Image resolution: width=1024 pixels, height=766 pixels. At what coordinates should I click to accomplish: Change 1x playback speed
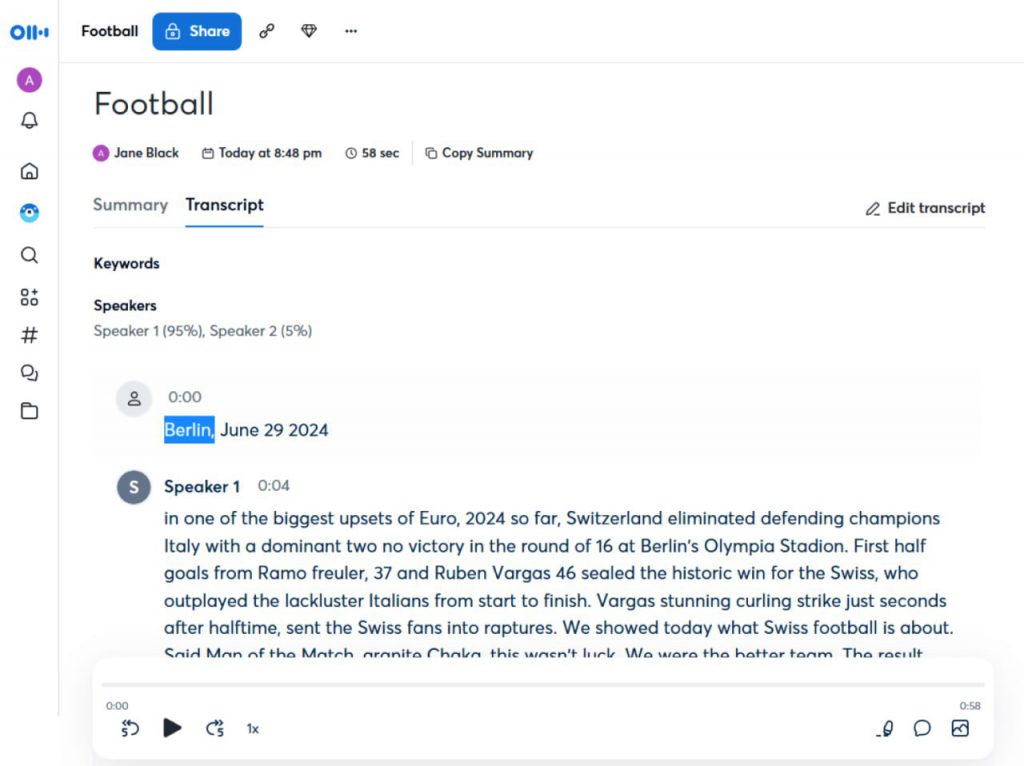coord(253,729)
